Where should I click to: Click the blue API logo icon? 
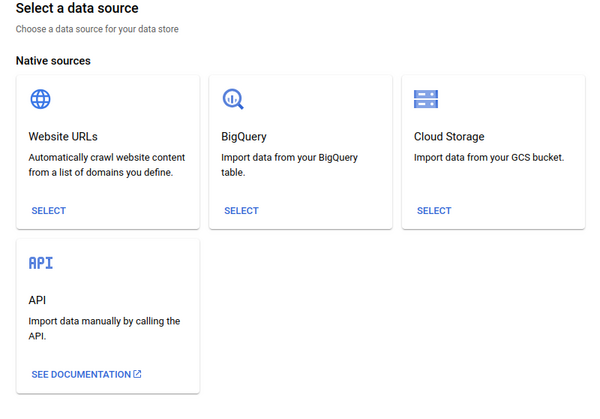tap(41, 263)
